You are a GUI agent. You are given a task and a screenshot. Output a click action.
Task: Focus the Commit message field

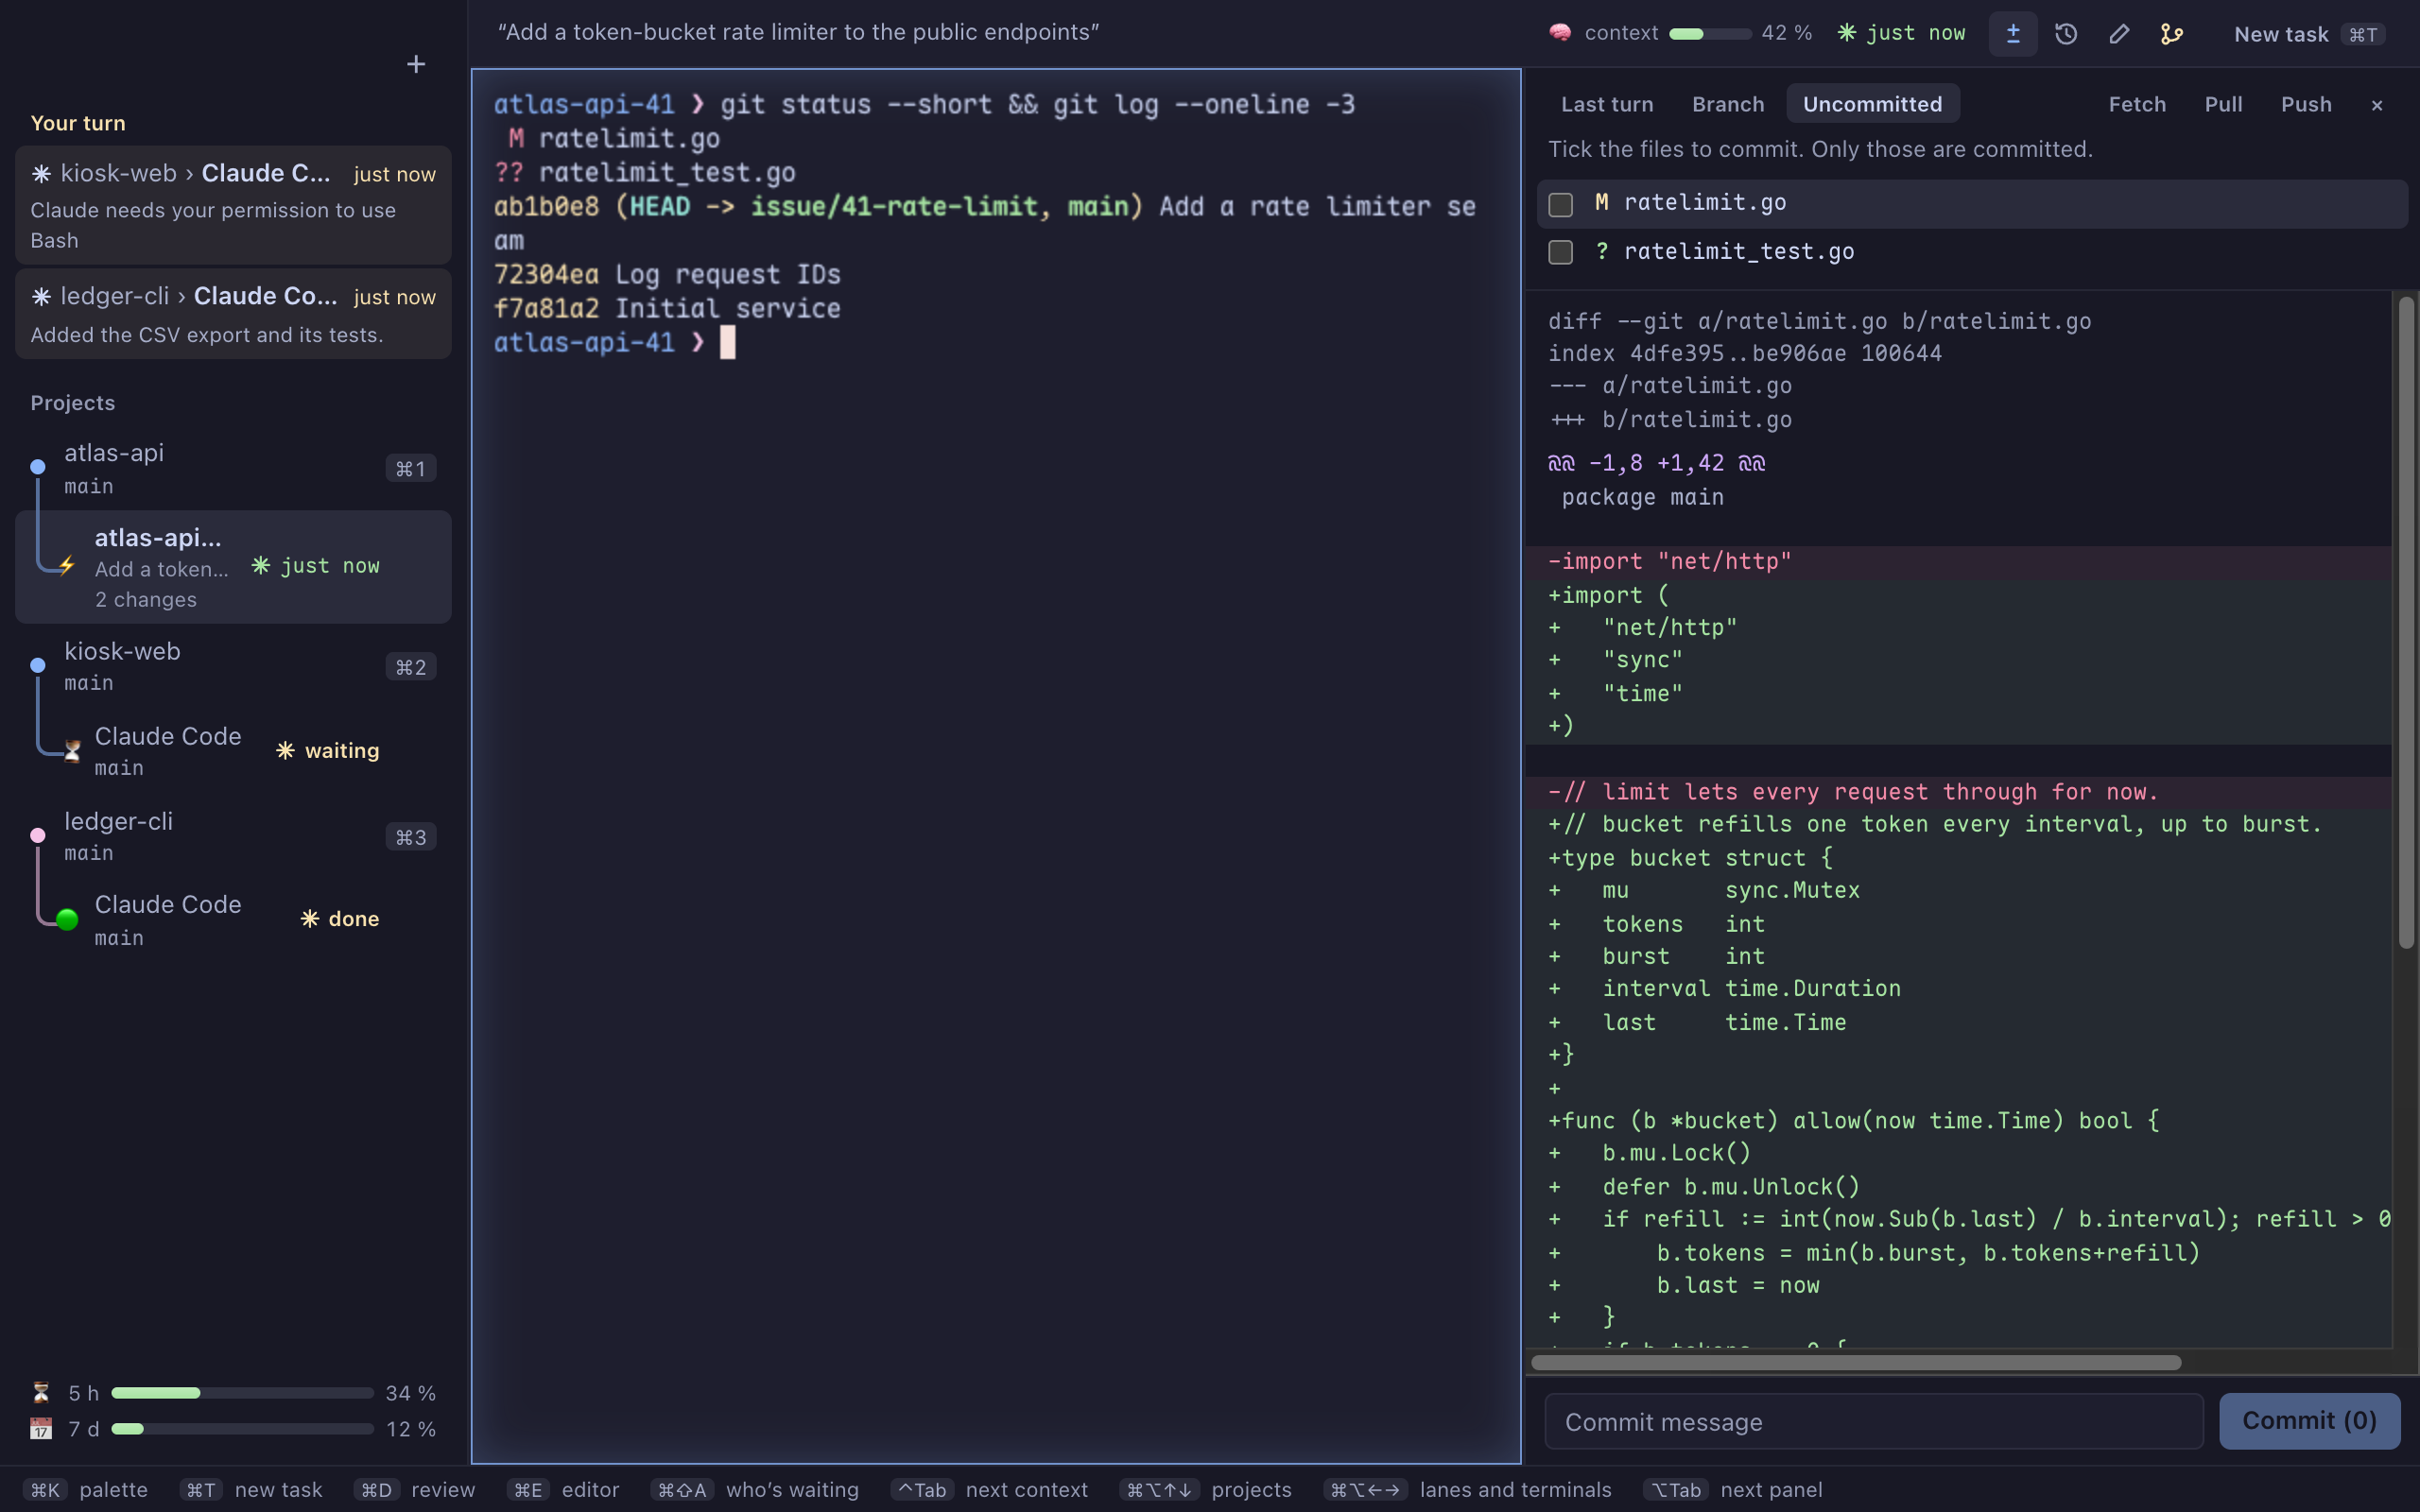click(x=1874, y=1421)
